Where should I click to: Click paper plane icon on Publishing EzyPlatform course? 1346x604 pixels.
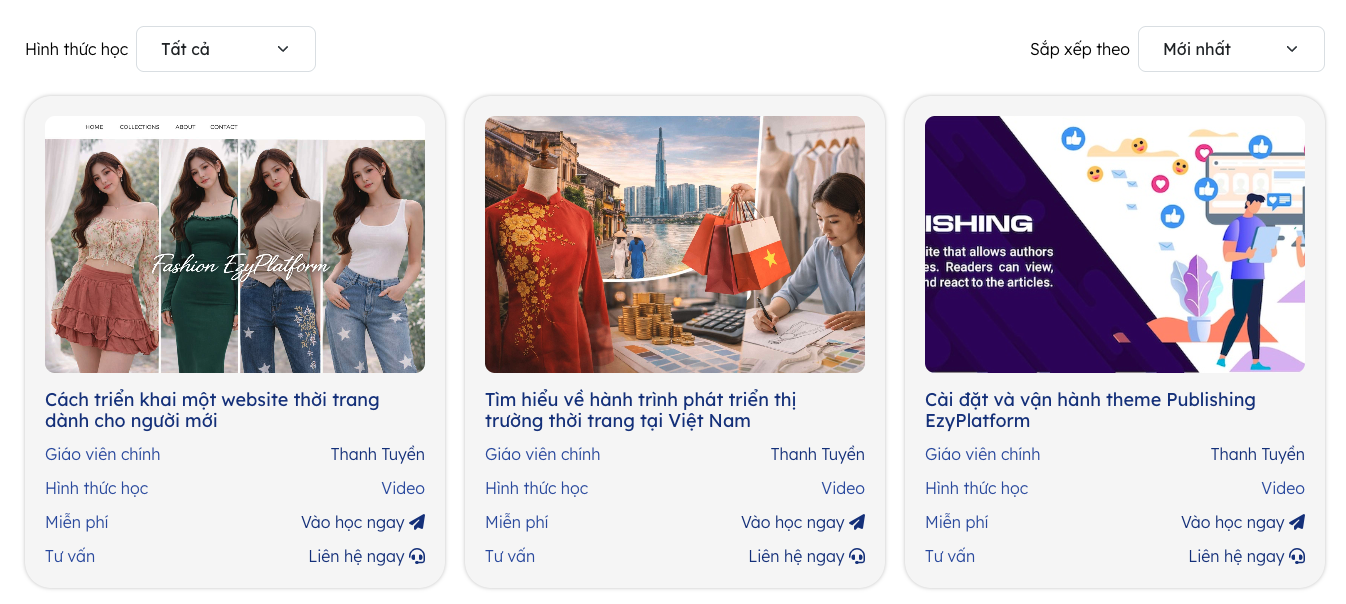click(1297, 522)
